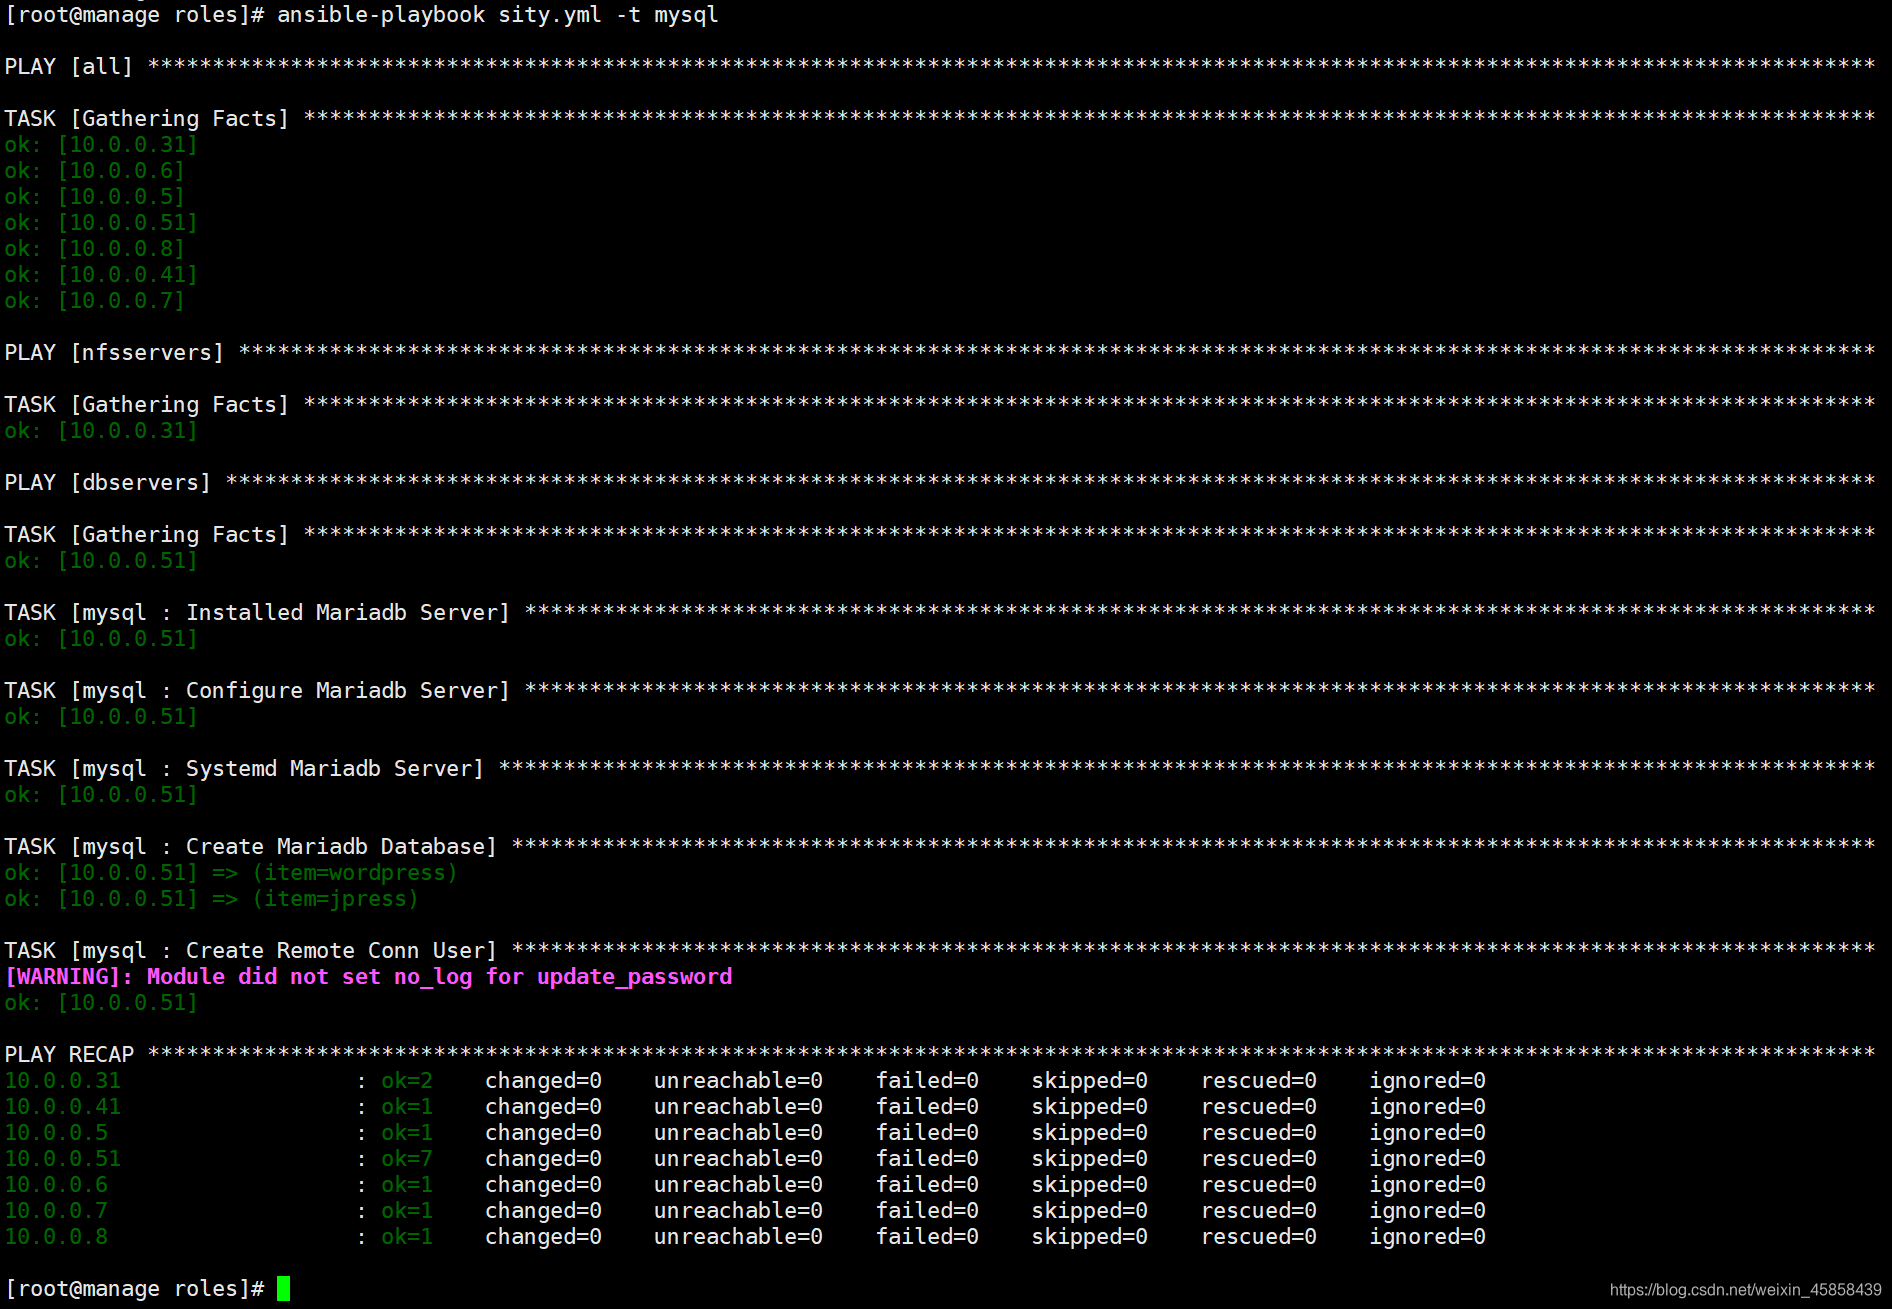Viewport: 1892px width, 1309px height.
Task: Click 'ignored=0' in the 10.0.0.31 recap row
Action: point(1427,1080)
